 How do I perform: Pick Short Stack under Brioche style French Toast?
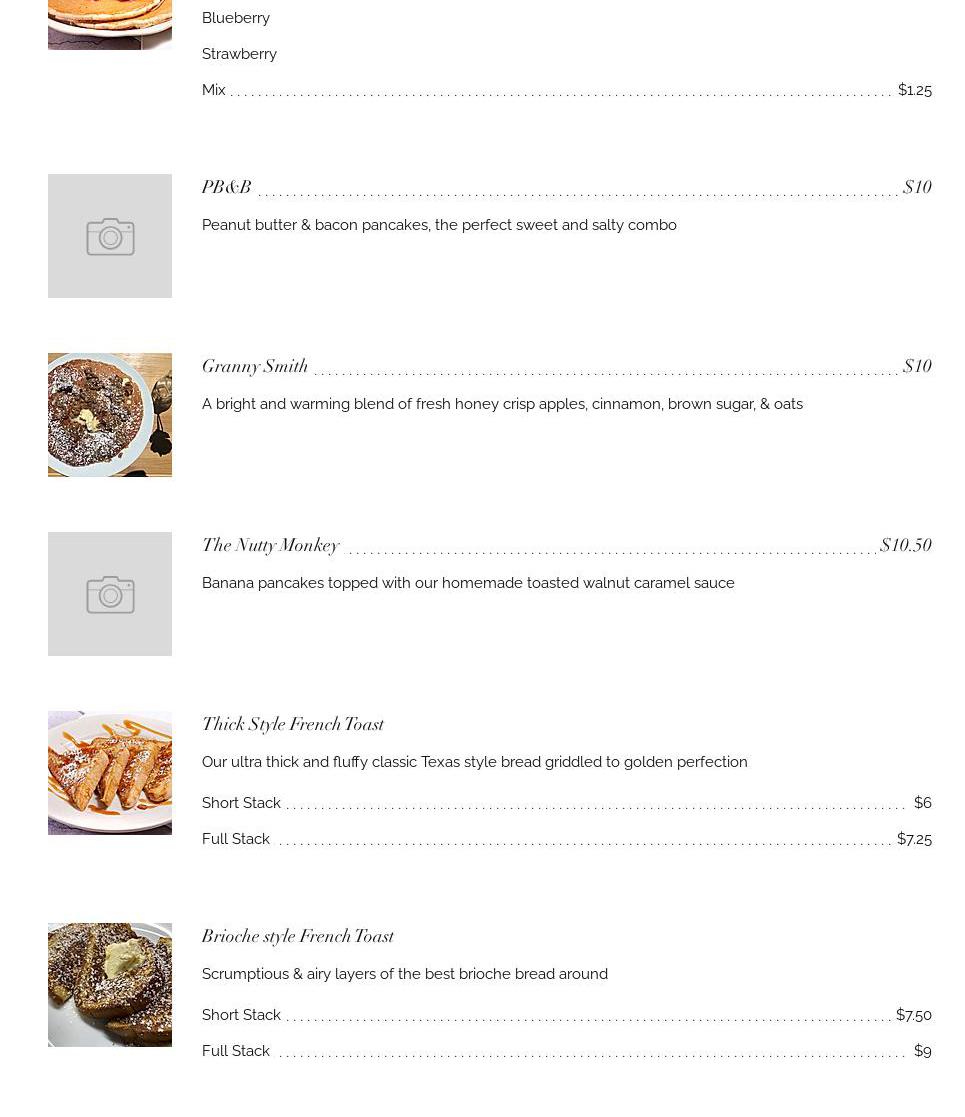241,1015
